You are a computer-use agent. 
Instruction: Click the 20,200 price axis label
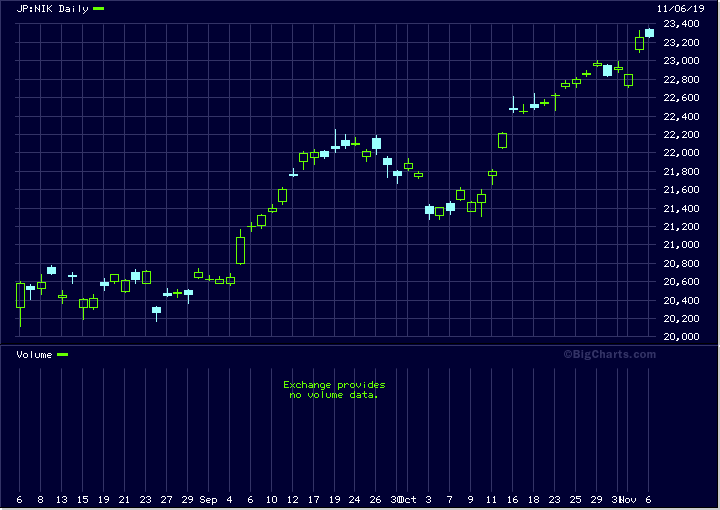click(681, 319)
